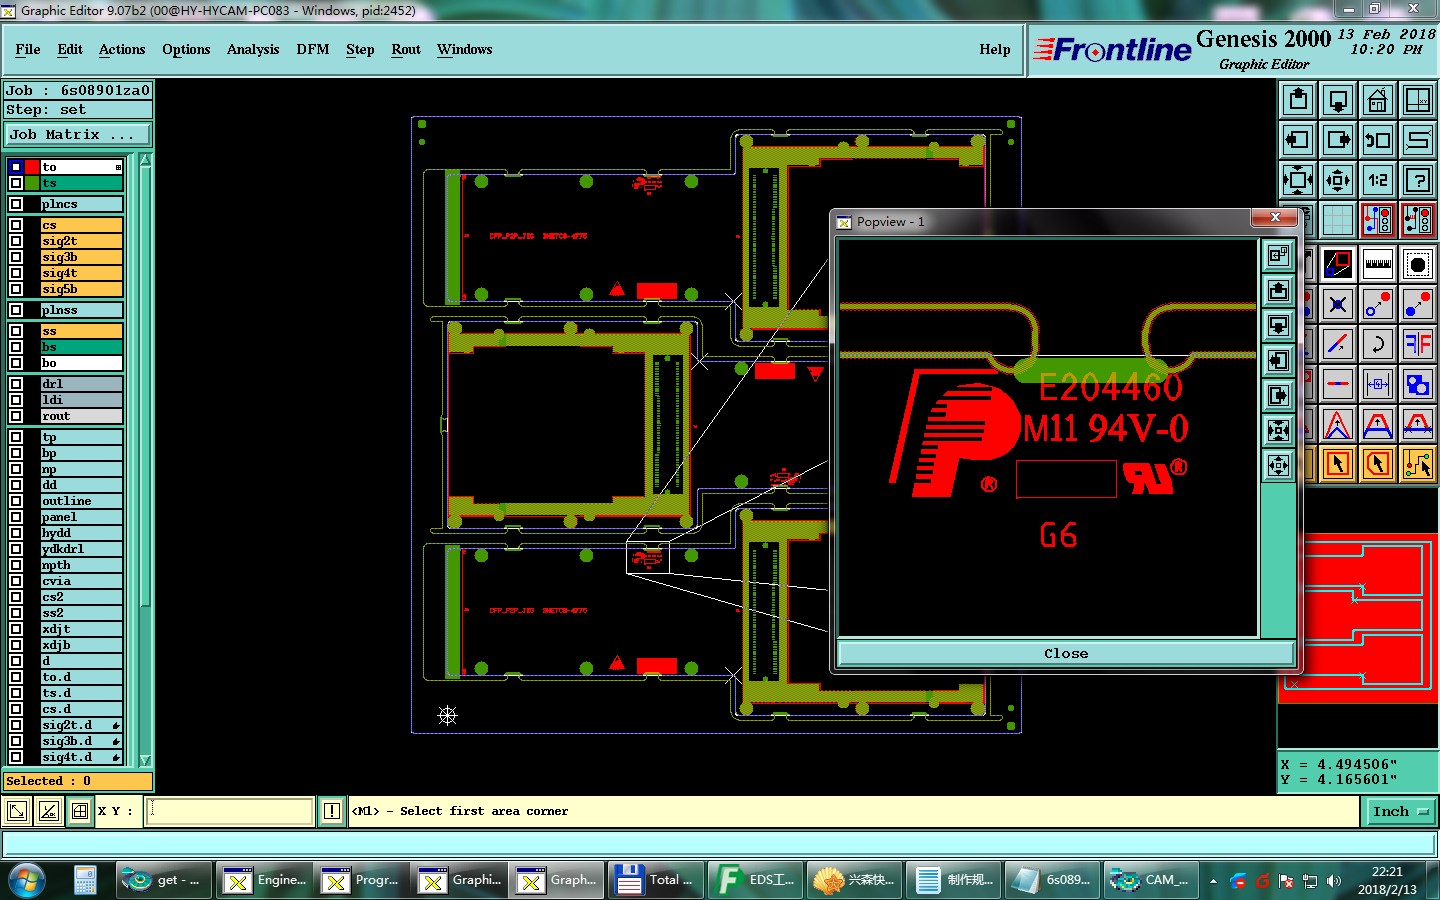This screenshot has width=1440, height=900.
Task: Click the pan left view icon
Action: click(1298, 140)
